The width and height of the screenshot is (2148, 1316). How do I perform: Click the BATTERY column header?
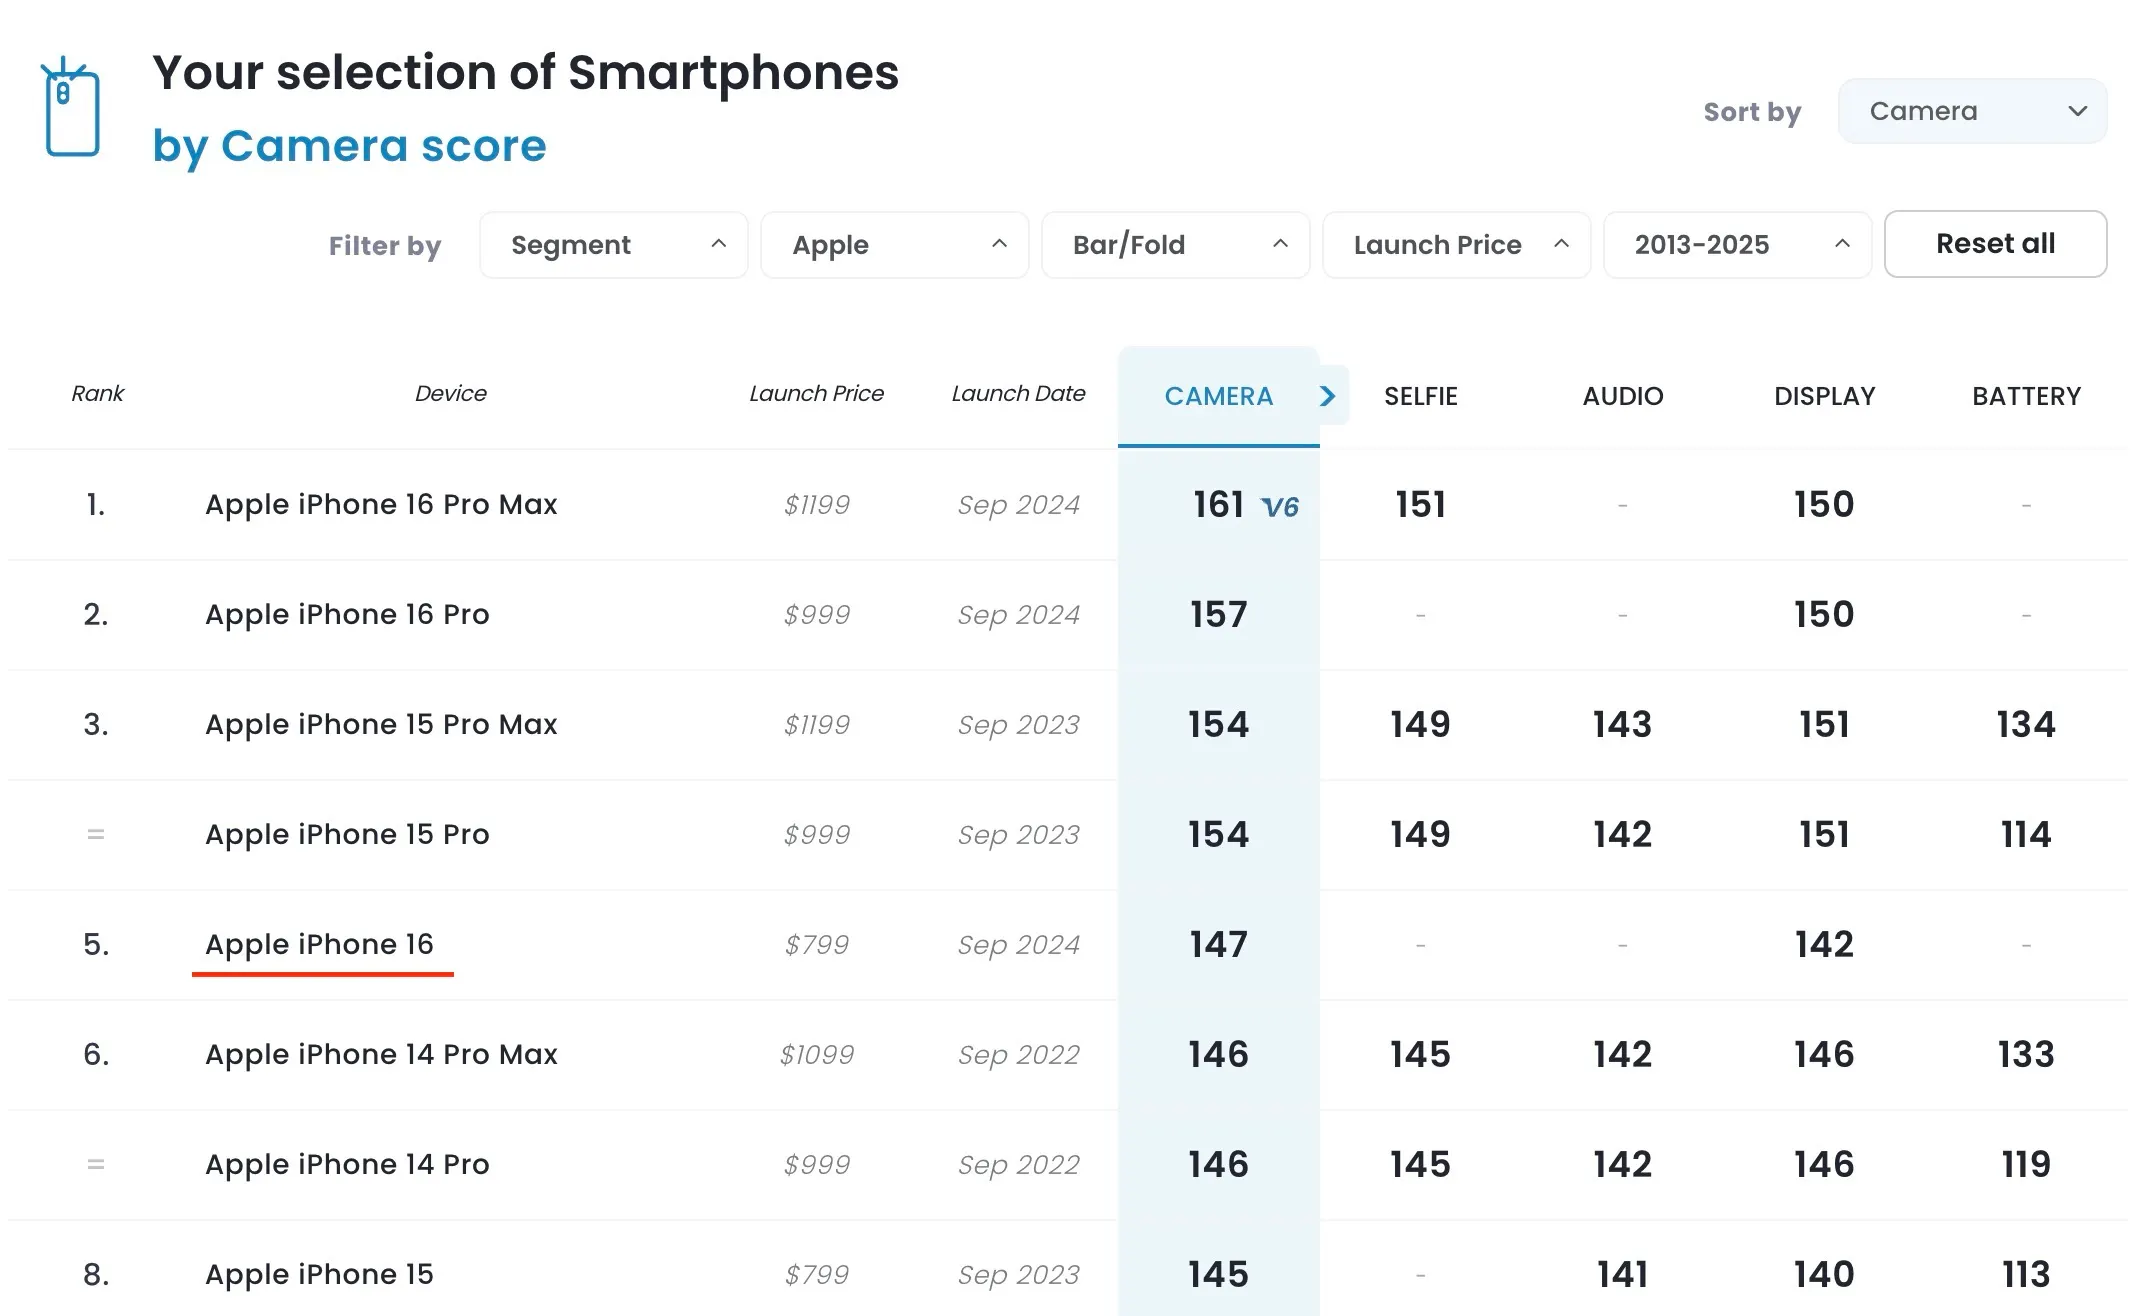[x=2026, y=396]
